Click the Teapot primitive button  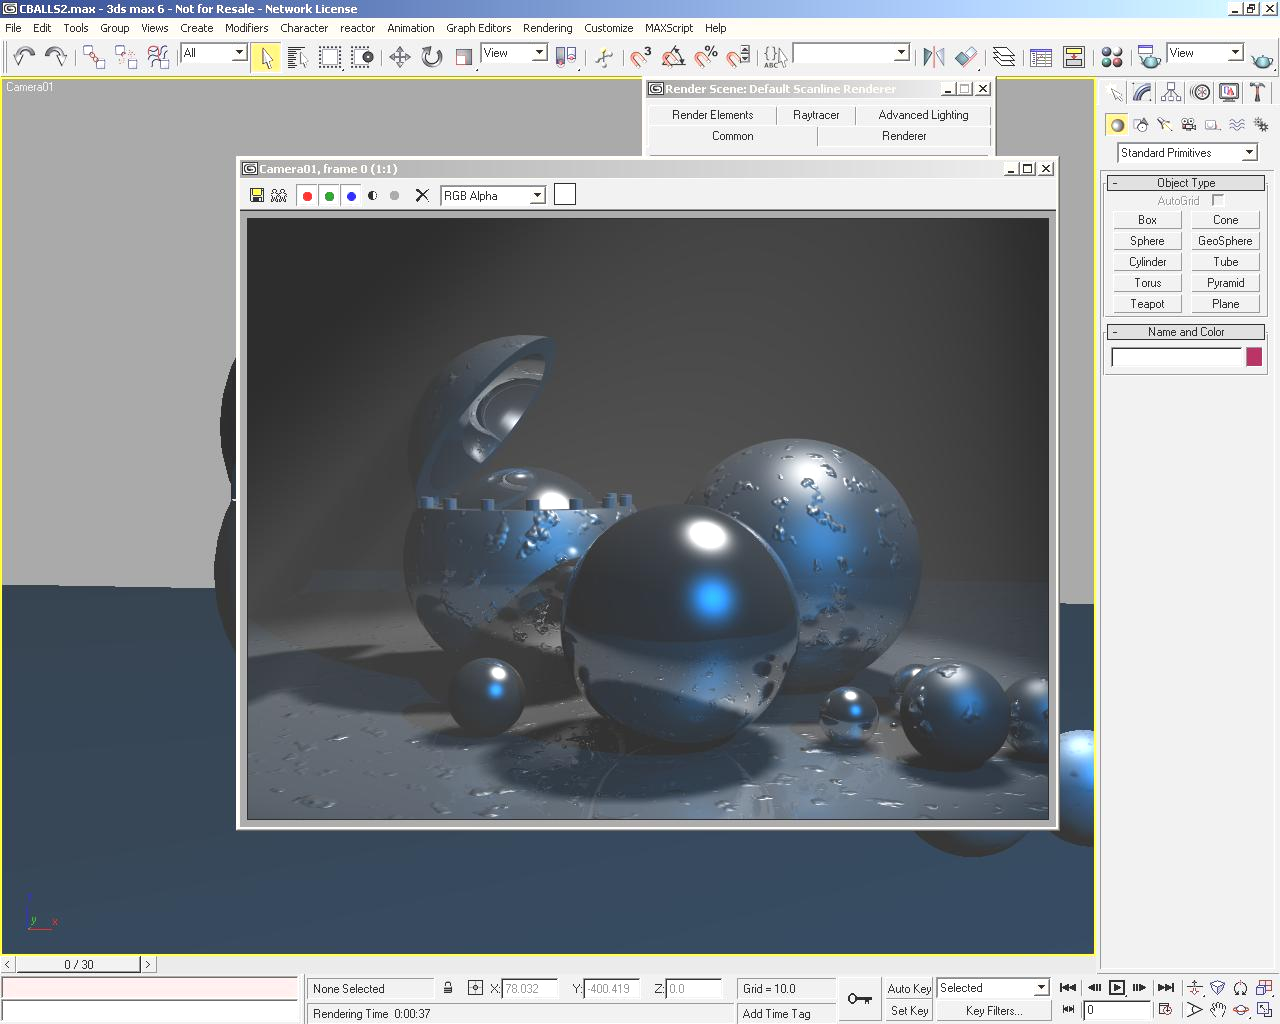click(x=1147, y=304)
